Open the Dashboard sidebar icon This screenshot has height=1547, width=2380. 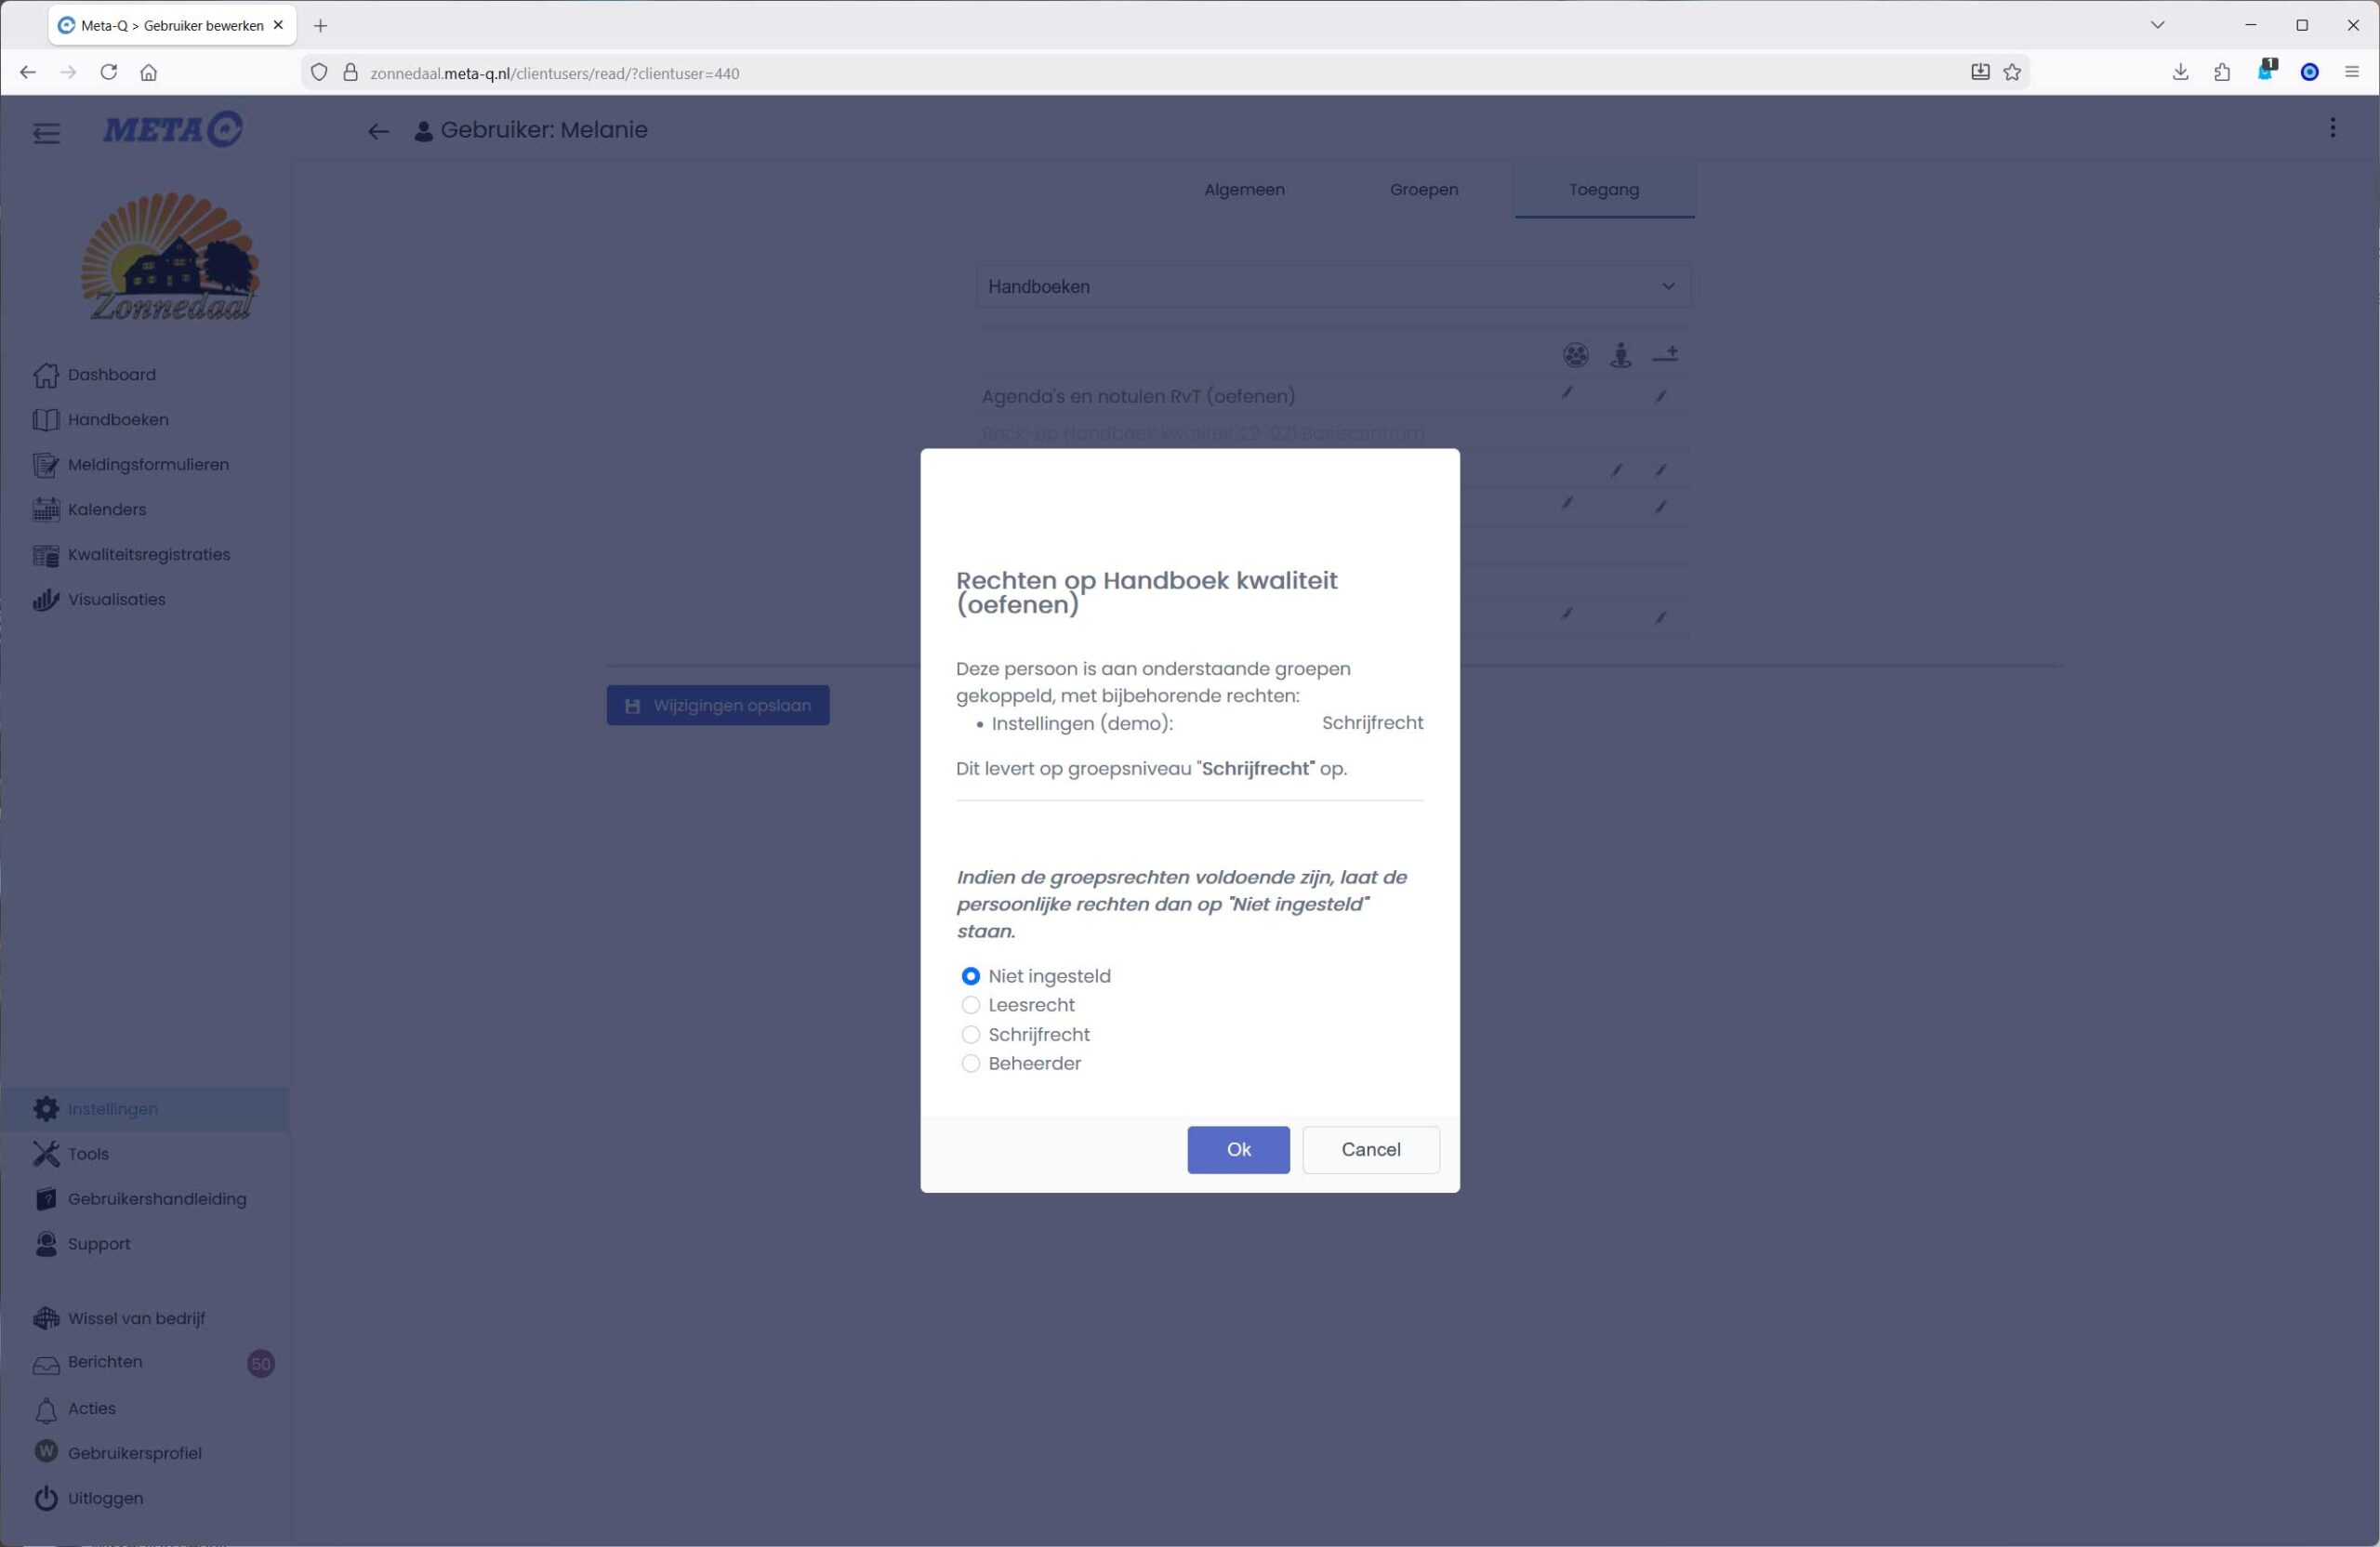(45, 375)
